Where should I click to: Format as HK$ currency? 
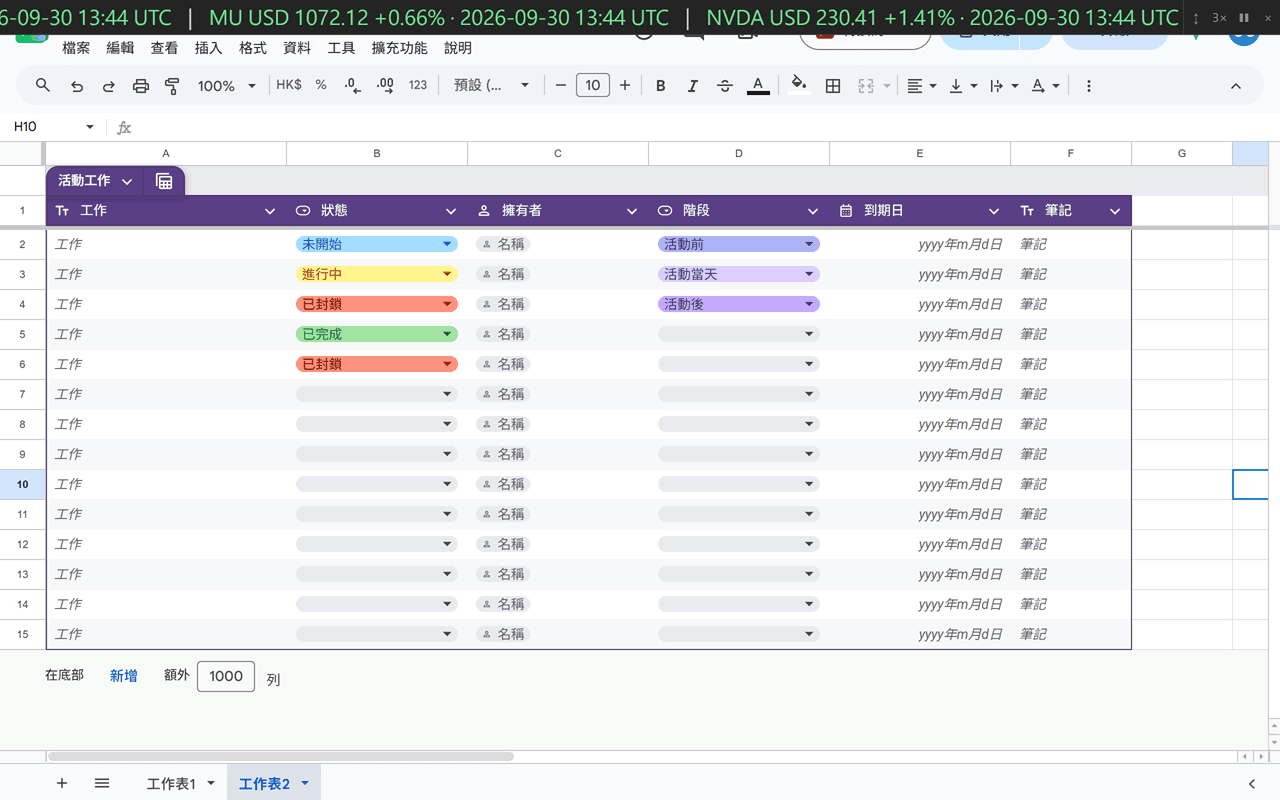point(289,86)
